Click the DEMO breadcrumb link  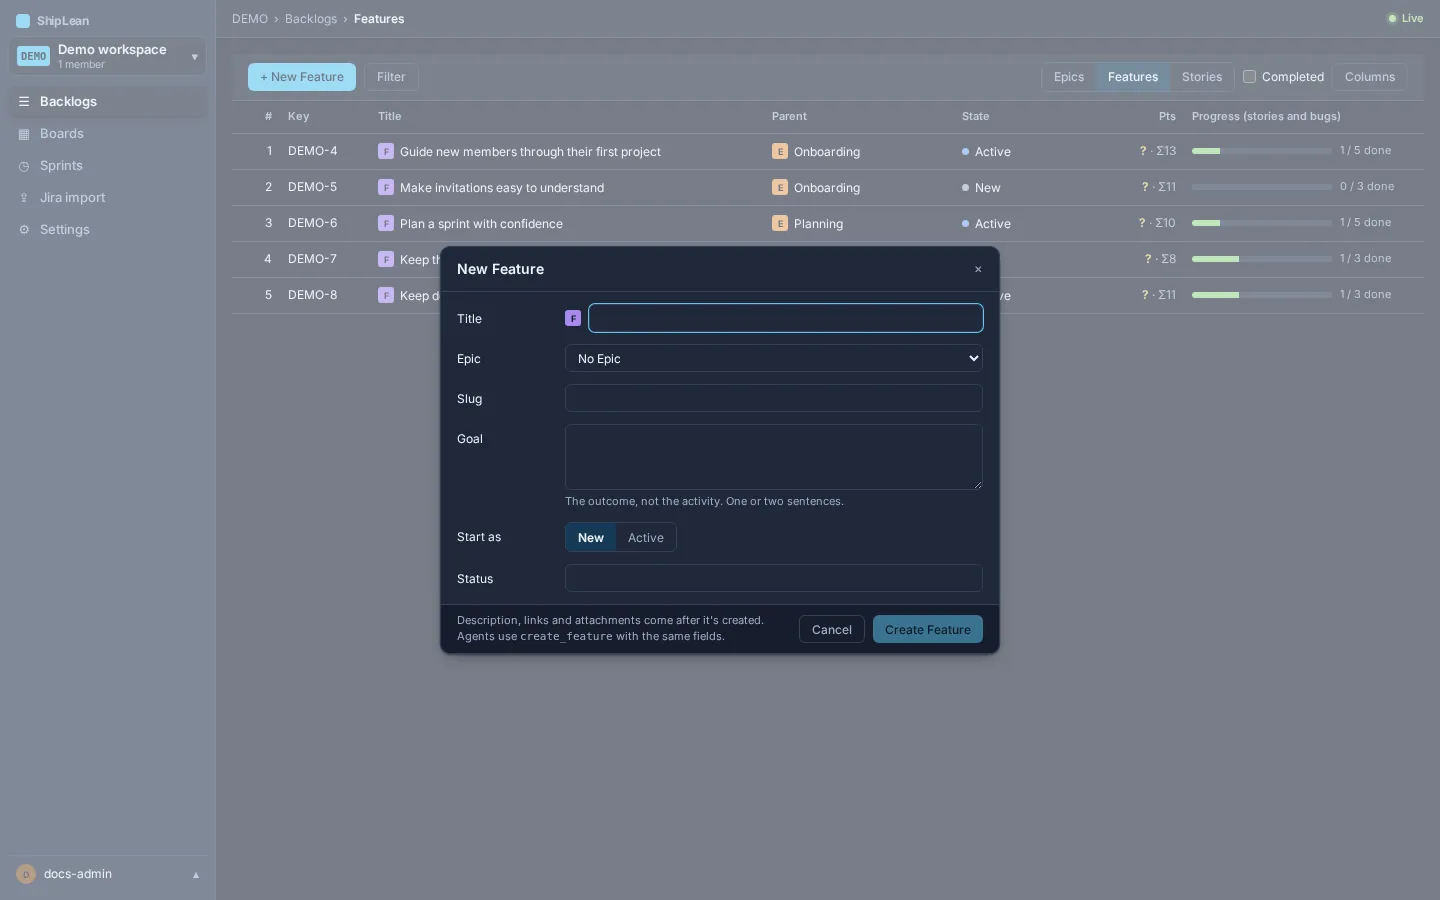(x=250, y=19)
